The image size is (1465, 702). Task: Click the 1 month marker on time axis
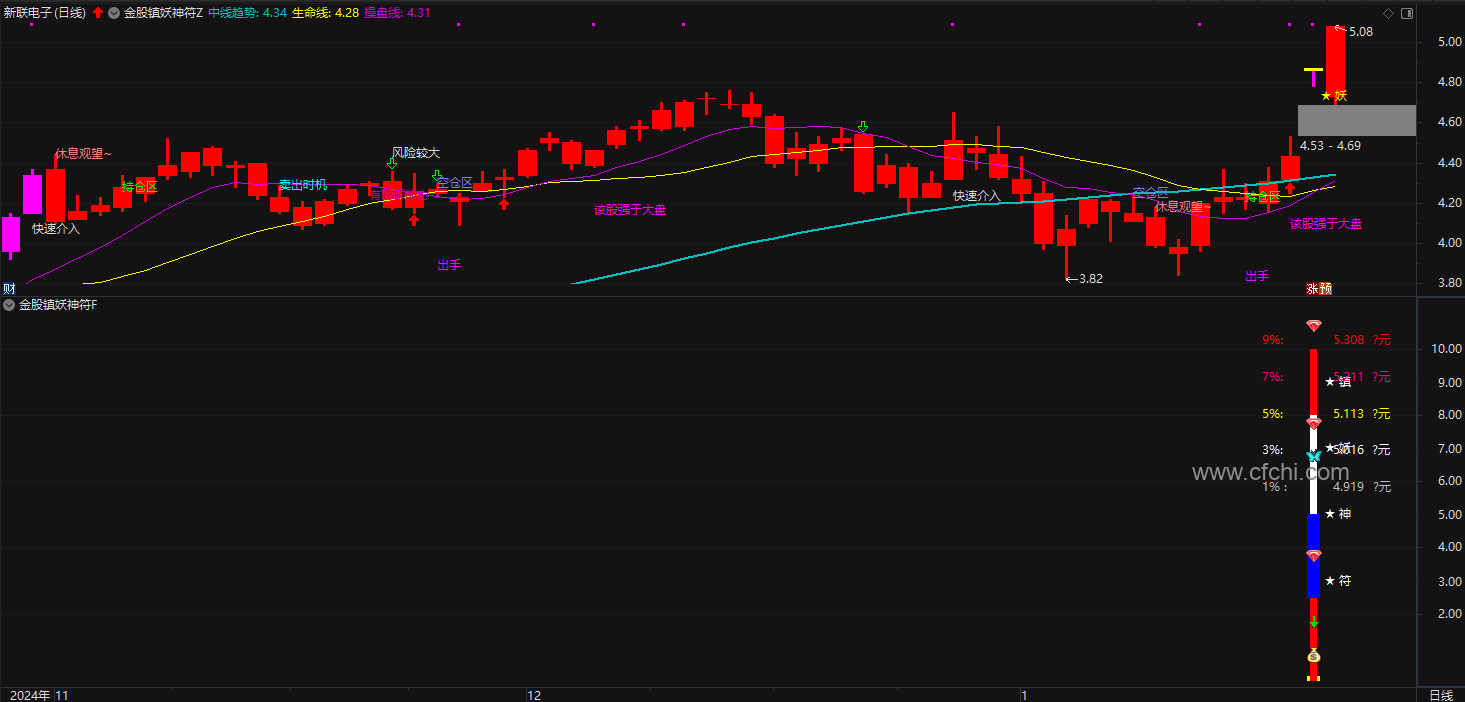point(1025,695)
